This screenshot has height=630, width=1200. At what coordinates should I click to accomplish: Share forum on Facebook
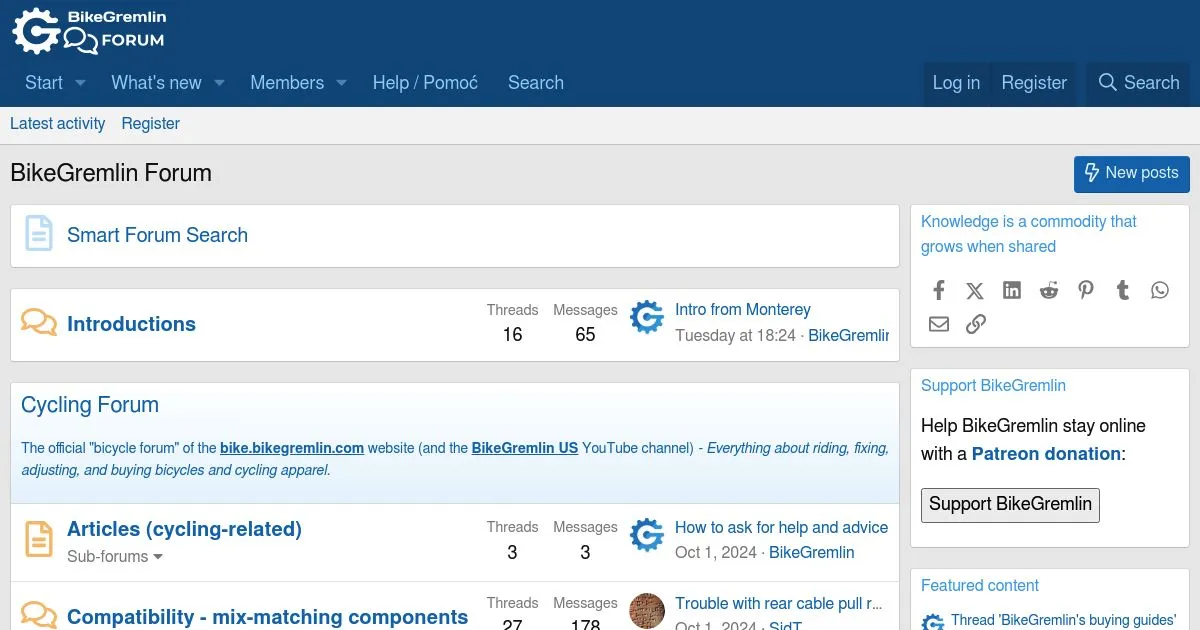click(939, 290)
